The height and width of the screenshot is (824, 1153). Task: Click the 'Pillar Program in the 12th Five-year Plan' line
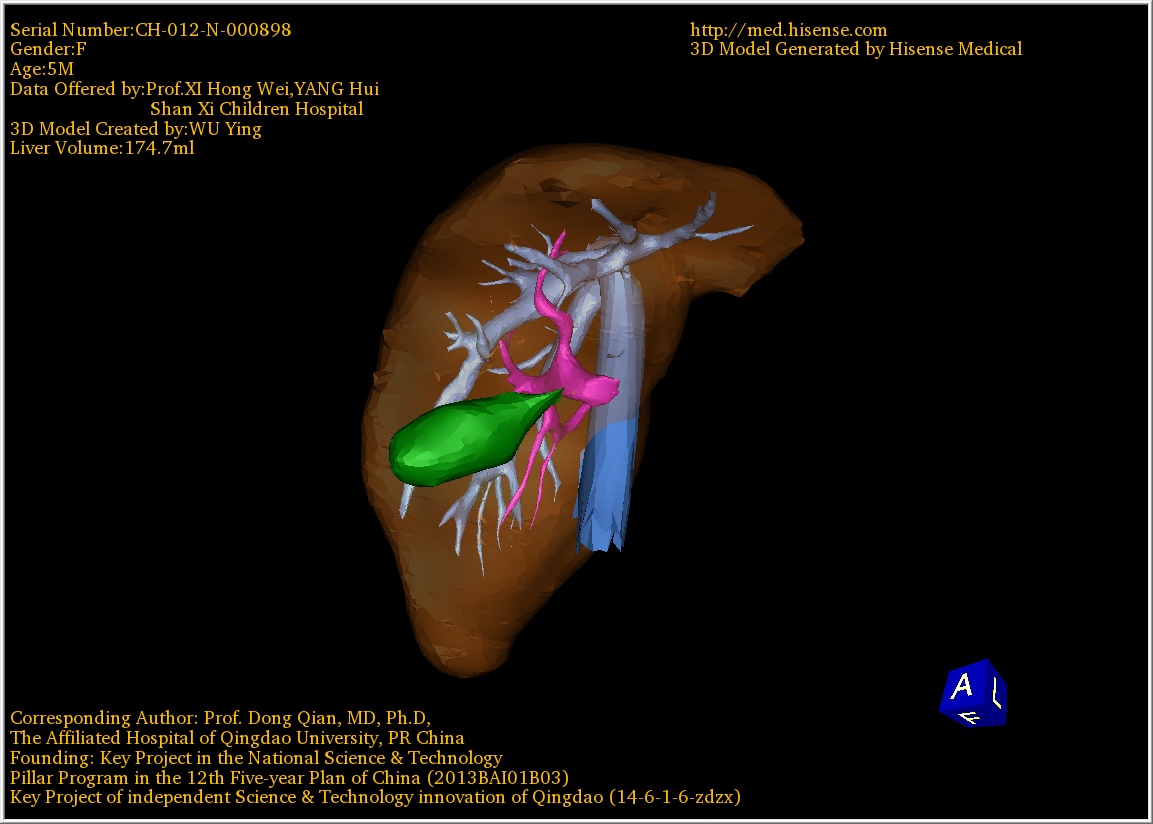click(289, 778)
